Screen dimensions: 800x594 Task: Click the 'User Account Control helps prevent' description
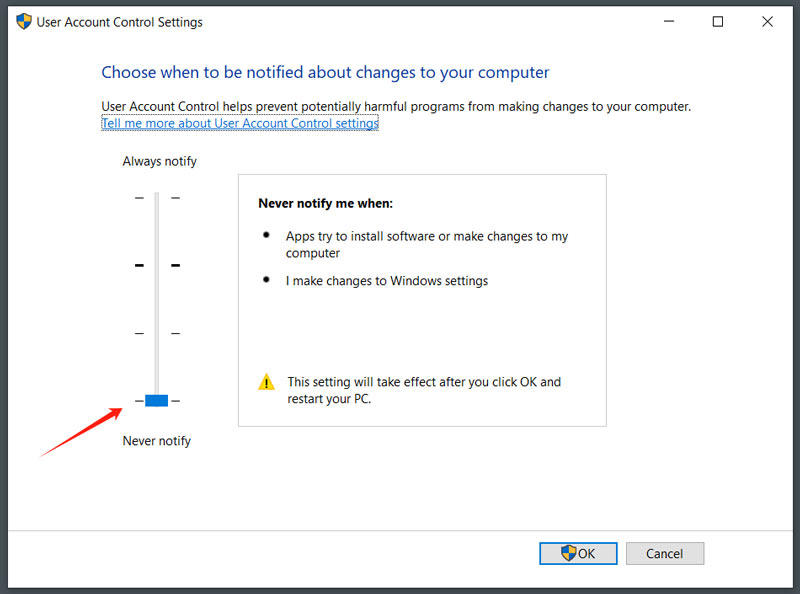396,107
